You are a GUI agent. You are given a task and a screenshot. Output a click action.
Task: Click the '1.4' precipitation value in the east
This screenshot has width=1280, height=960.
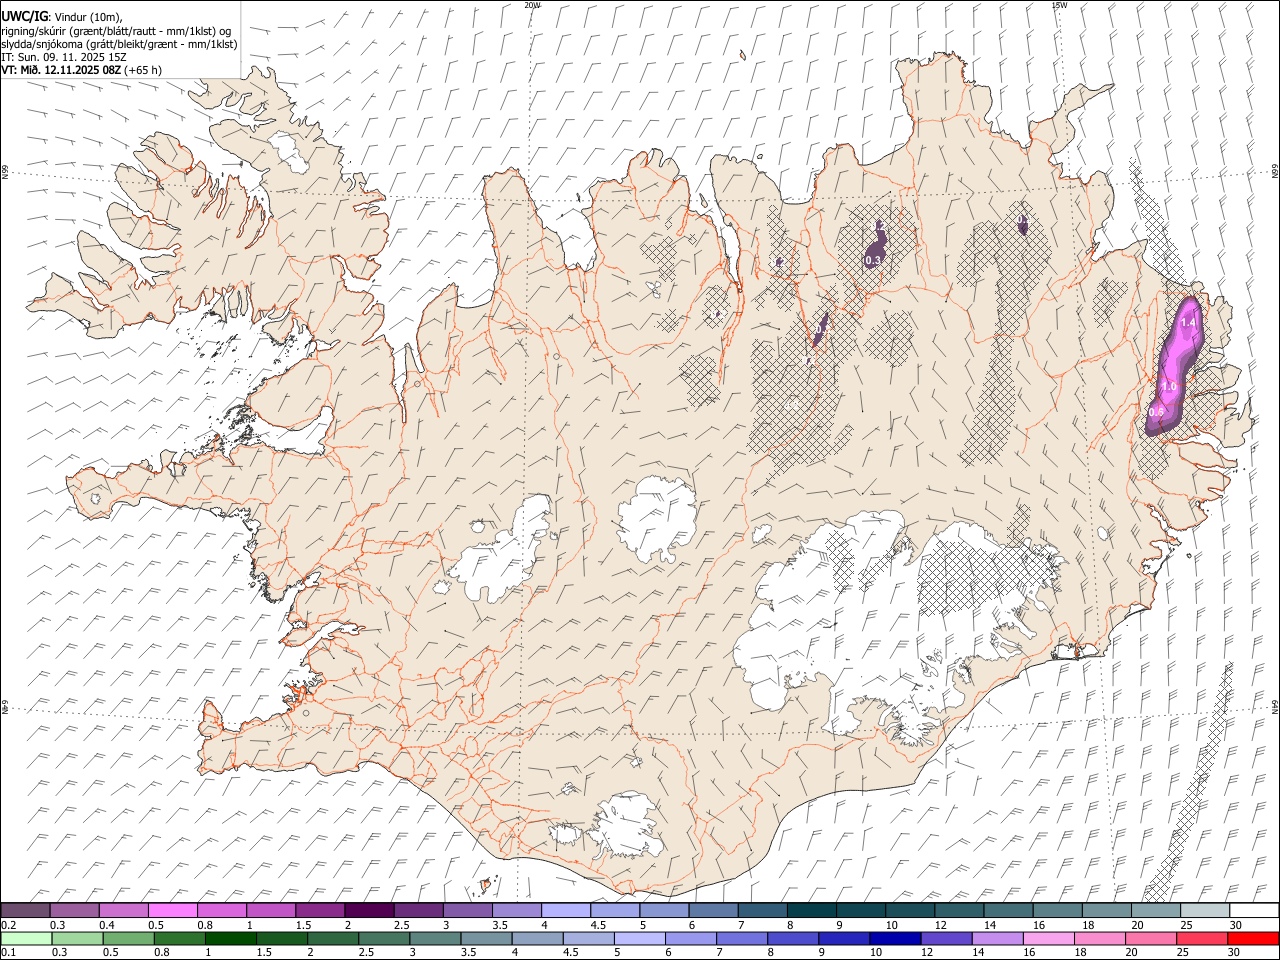1188,323
